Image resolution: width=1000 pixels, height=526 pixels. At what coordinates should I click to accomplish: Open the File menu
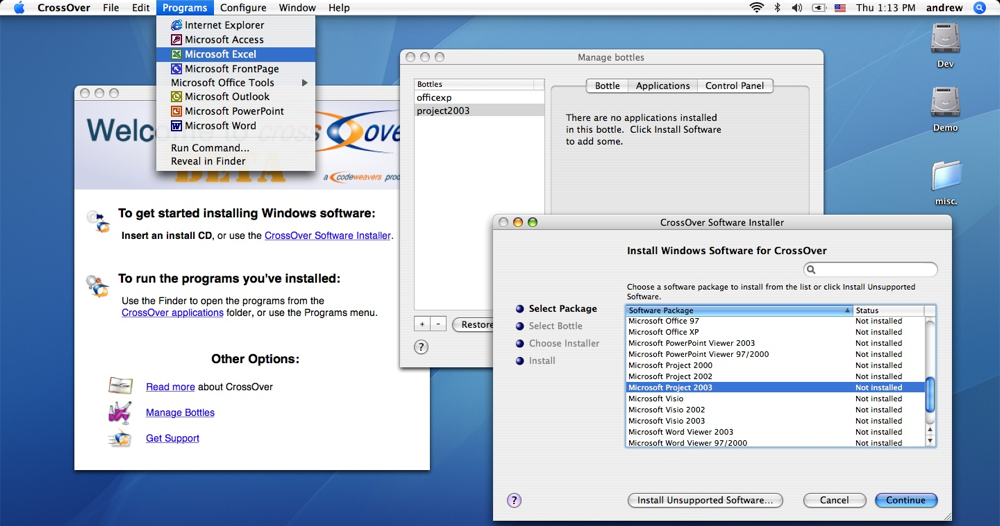(x=111, y=8)
